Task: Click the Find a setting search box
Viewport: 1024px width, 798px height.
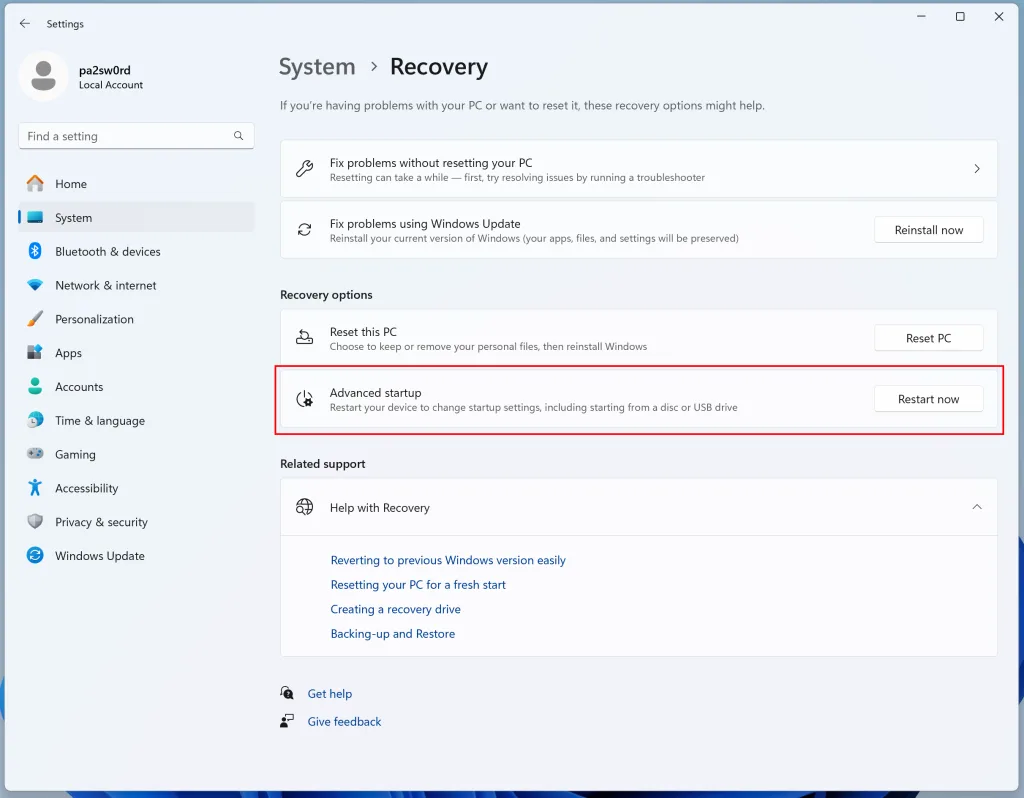Action: (125, 136)
